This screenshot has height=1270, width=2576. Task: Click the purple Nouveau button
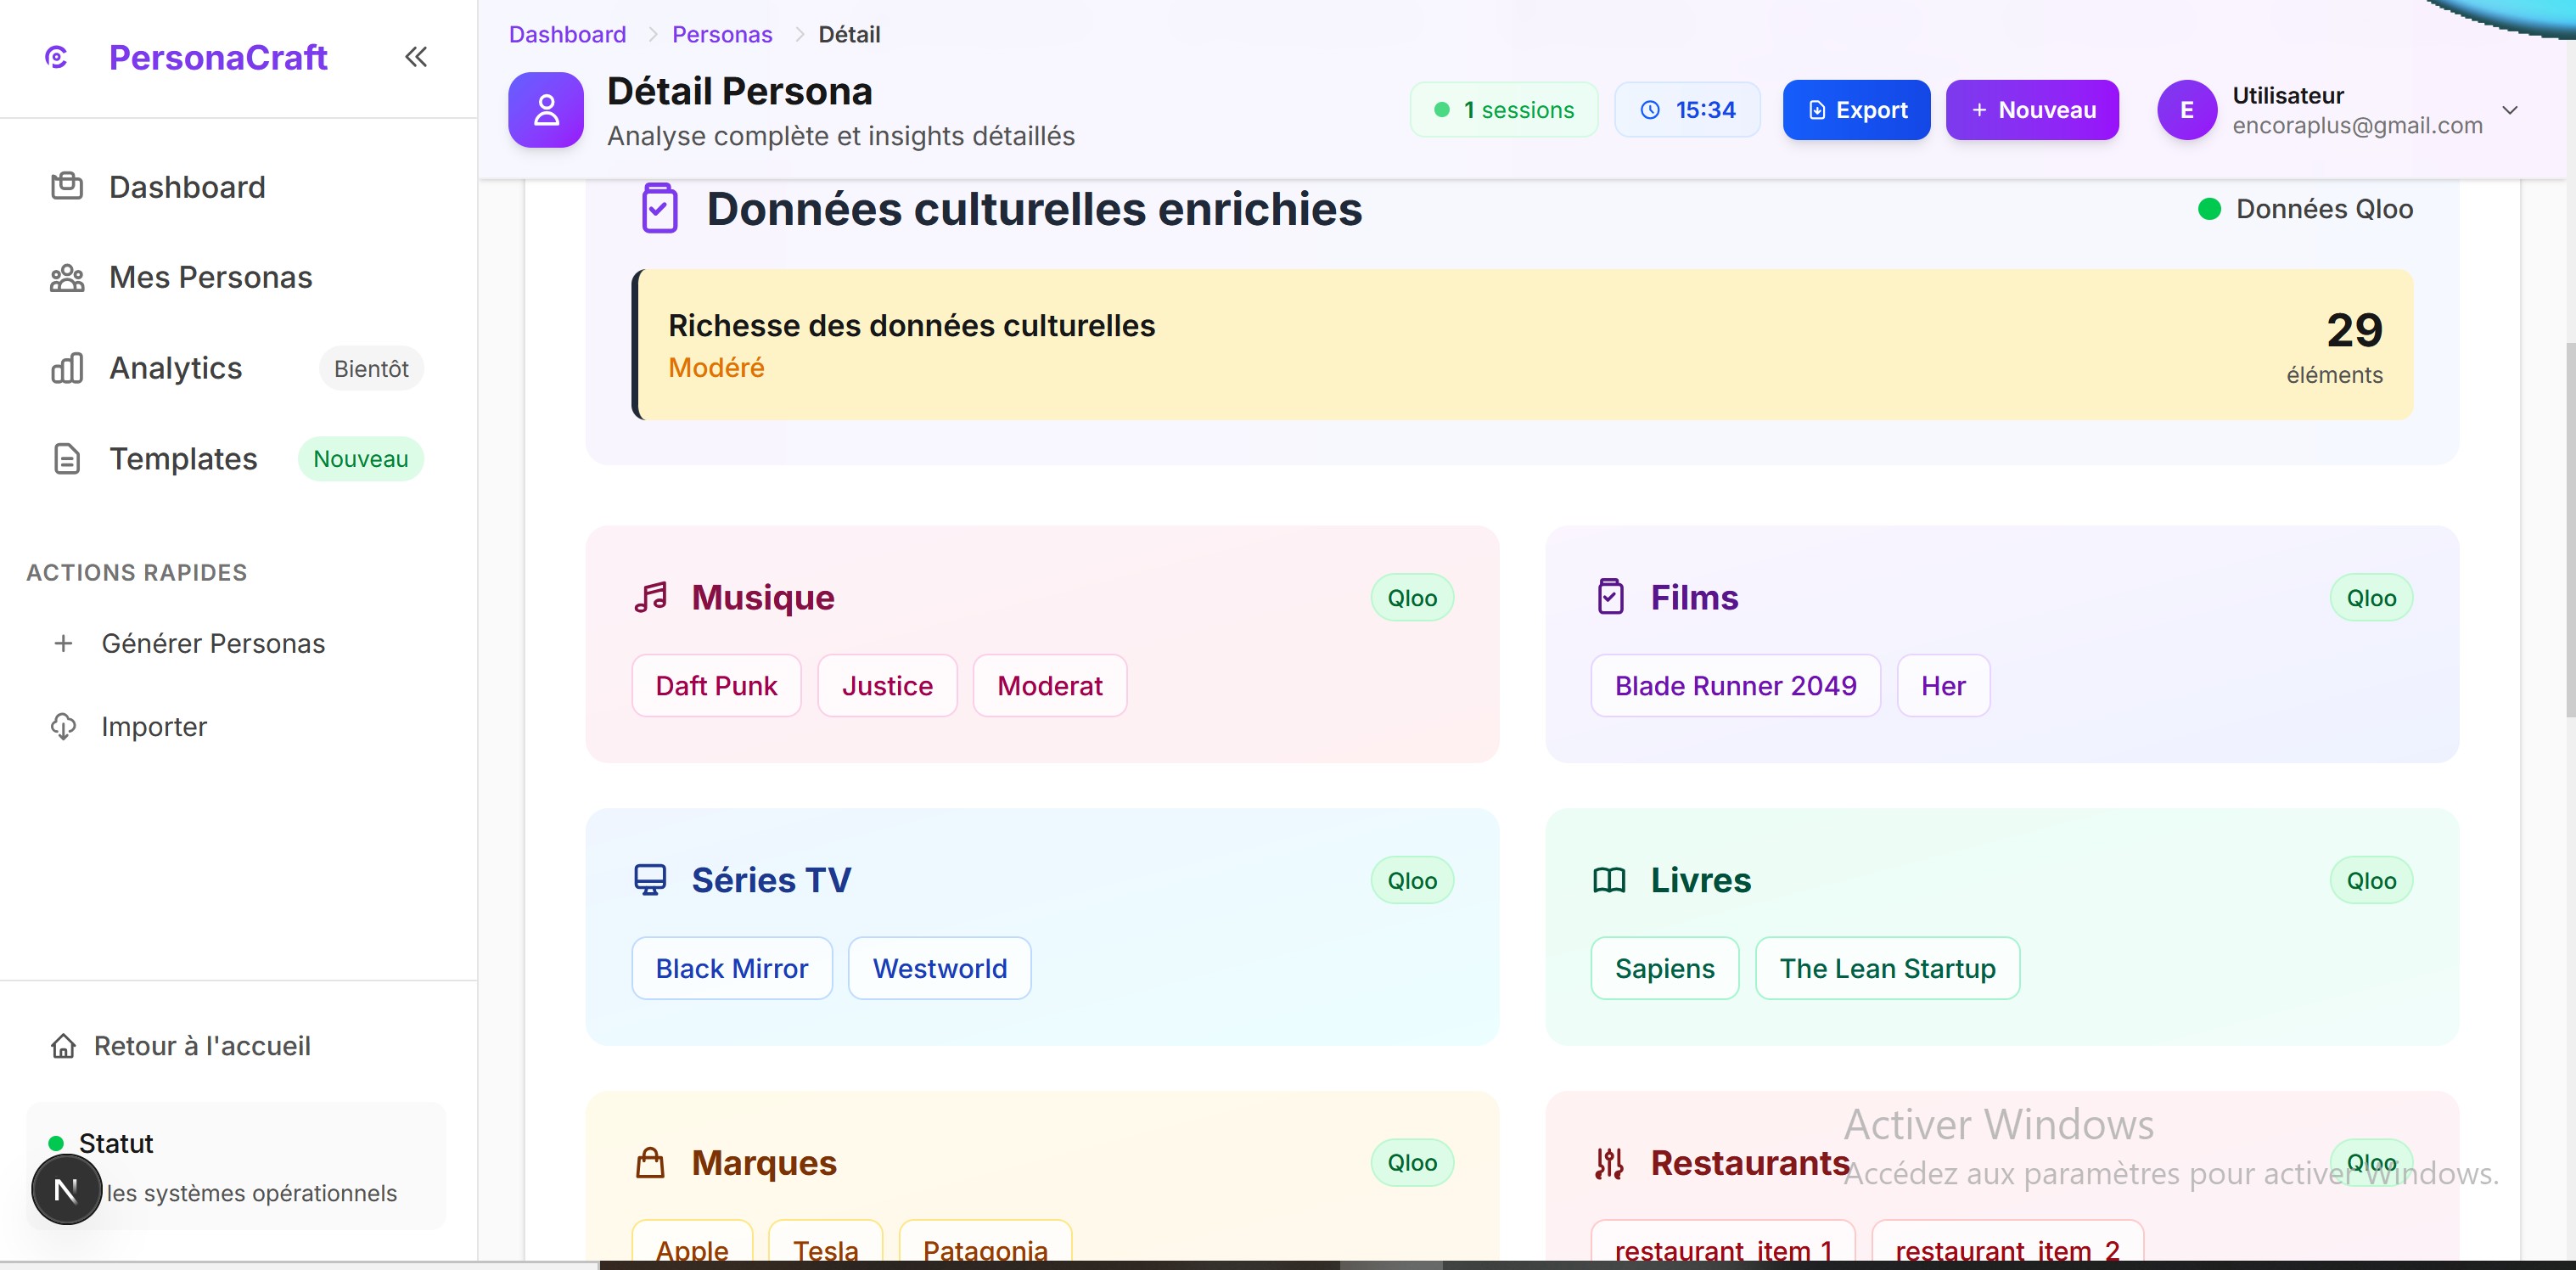[x=2031, y=110]
